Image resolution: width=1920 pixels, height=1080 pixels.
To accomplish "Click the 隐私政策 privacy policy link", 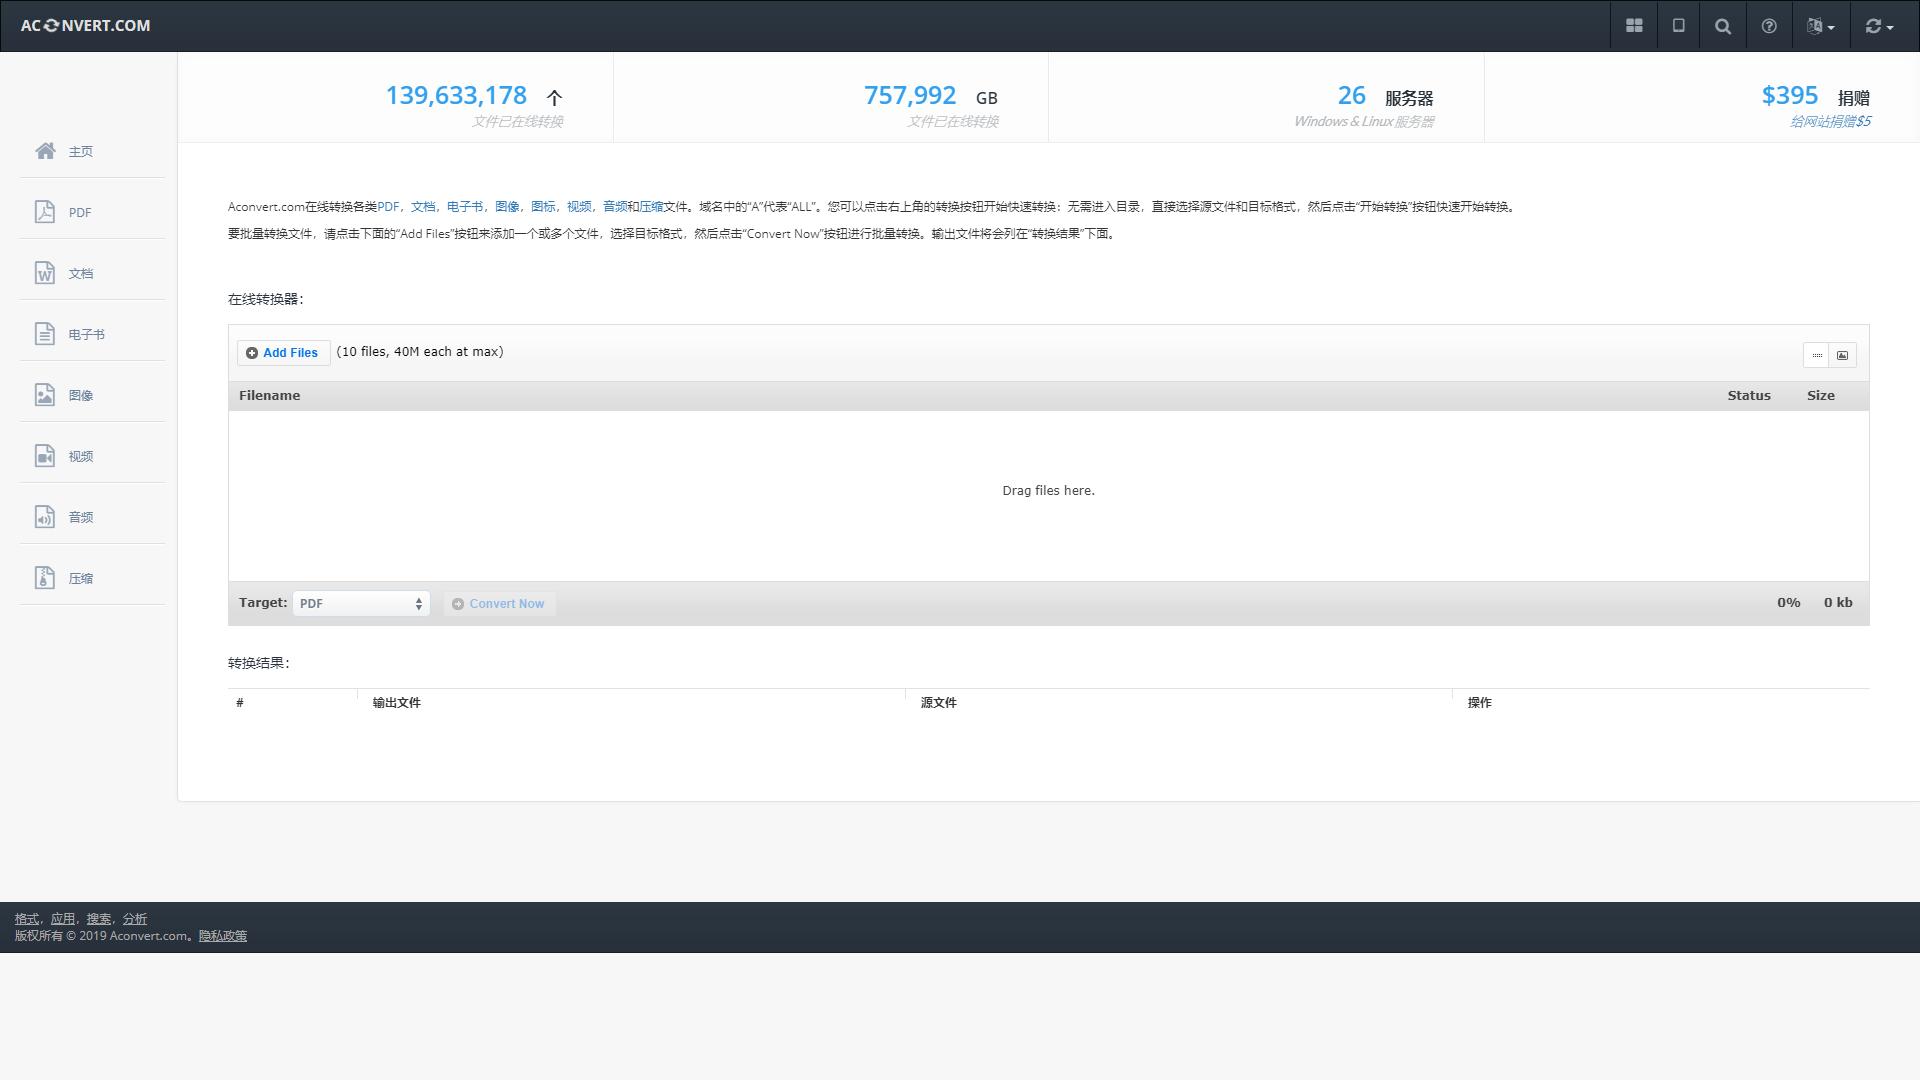I will point(222,936).
